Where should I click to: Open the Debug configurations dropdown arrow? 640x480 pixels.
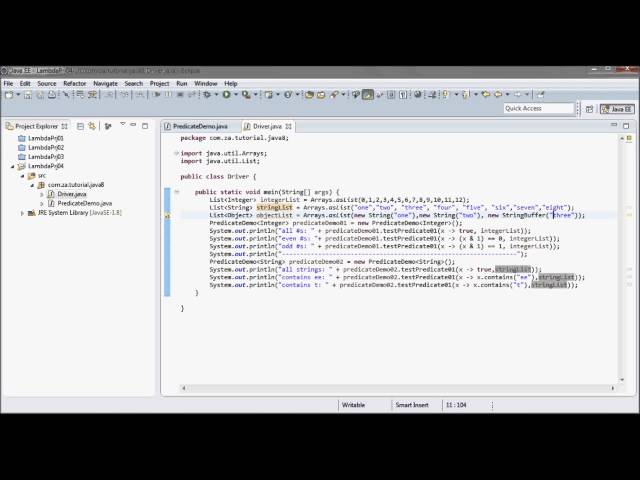point(216,95)
